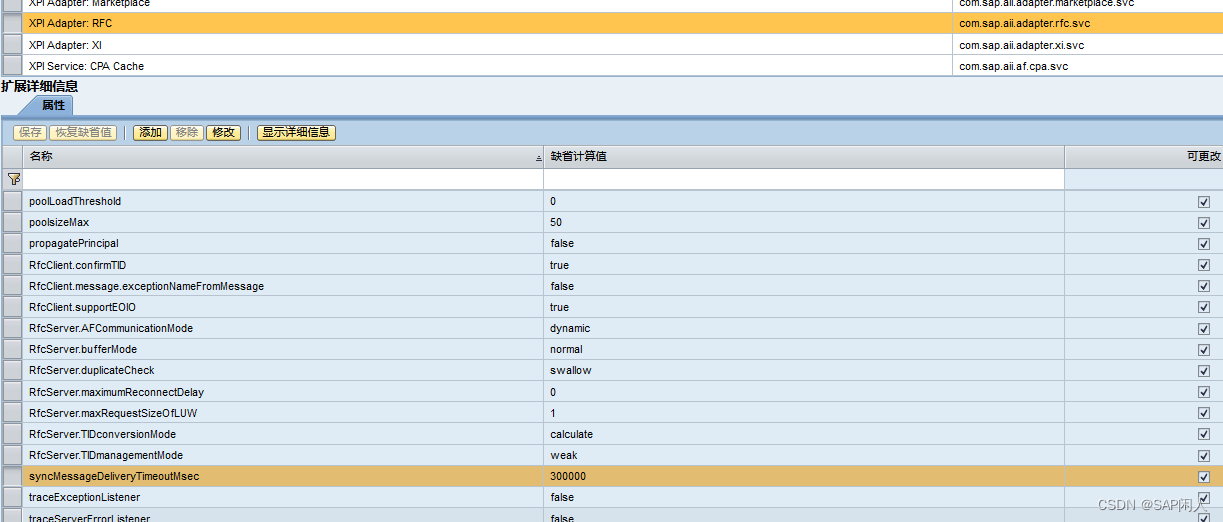Click the 名称 column header
Screen dimensions: 1223x522
(x=283, y=157)
